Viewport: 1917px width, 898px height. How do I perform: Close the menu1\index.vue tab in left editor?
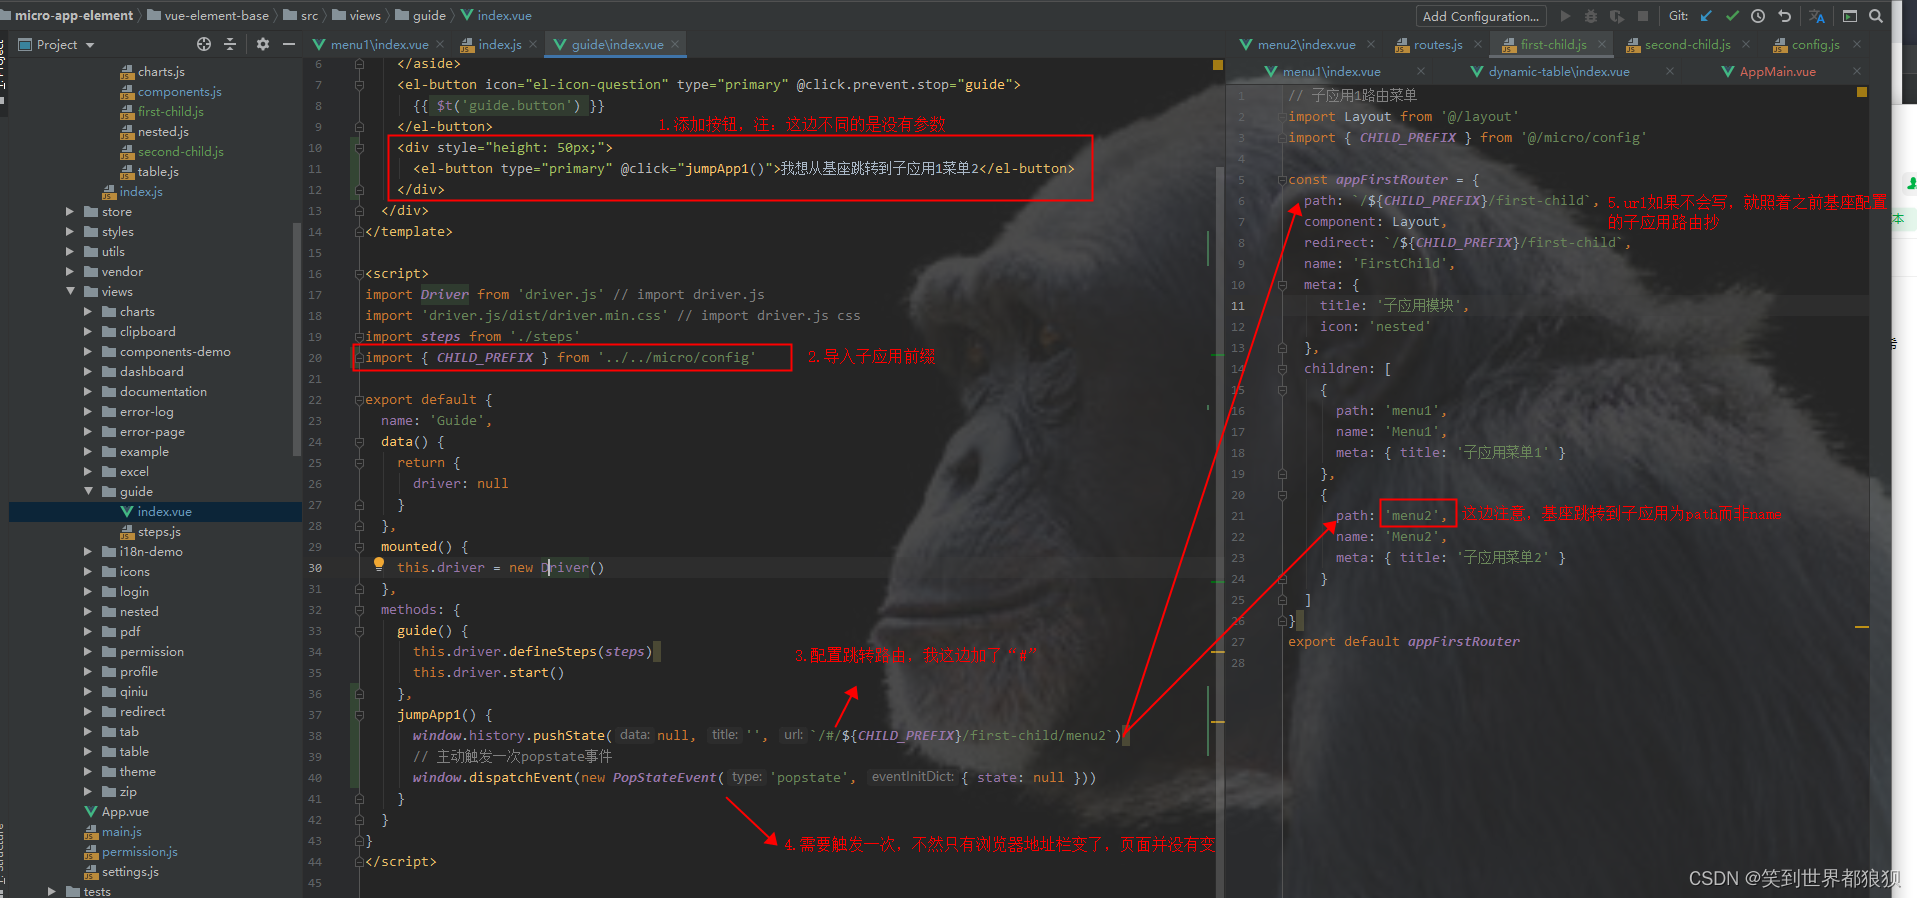click(x=440, y=44)
